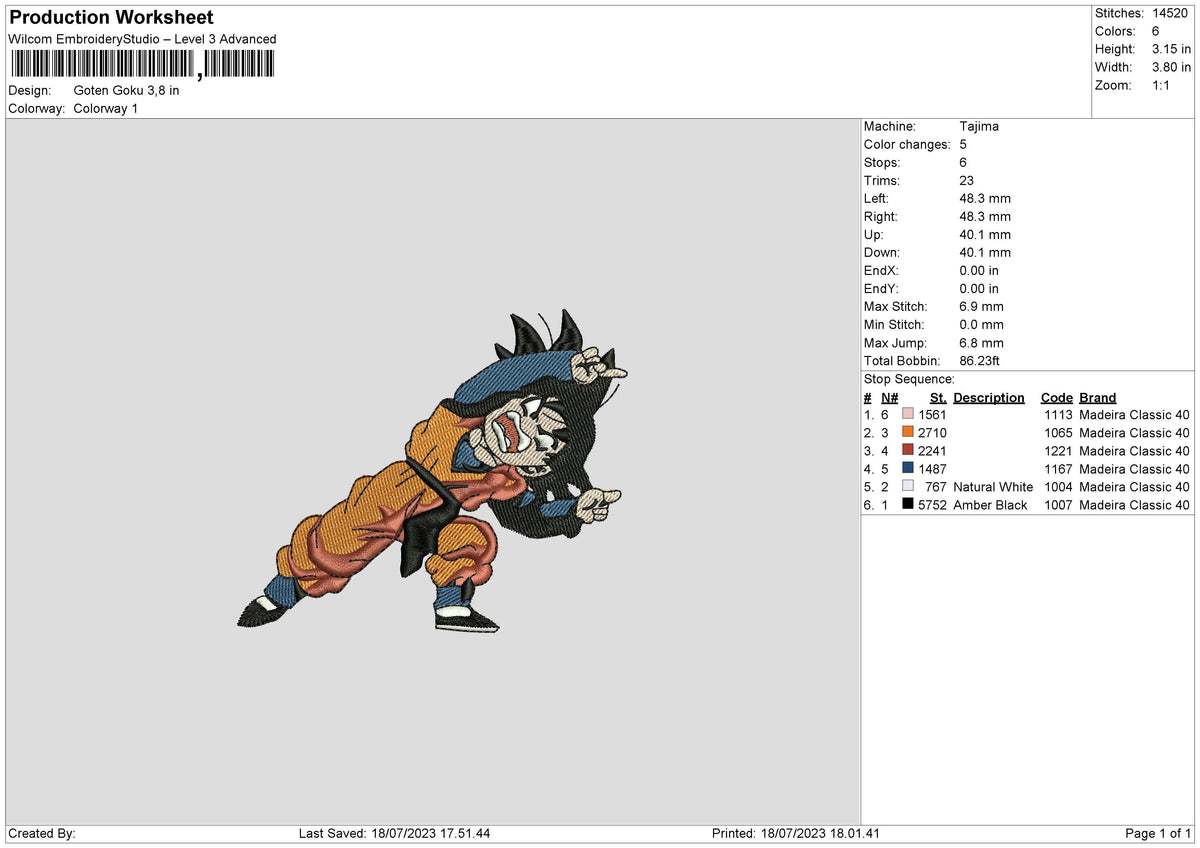Click the 'Description' column header
This screenshot has width=1200, height=848.
pos(989,397)
